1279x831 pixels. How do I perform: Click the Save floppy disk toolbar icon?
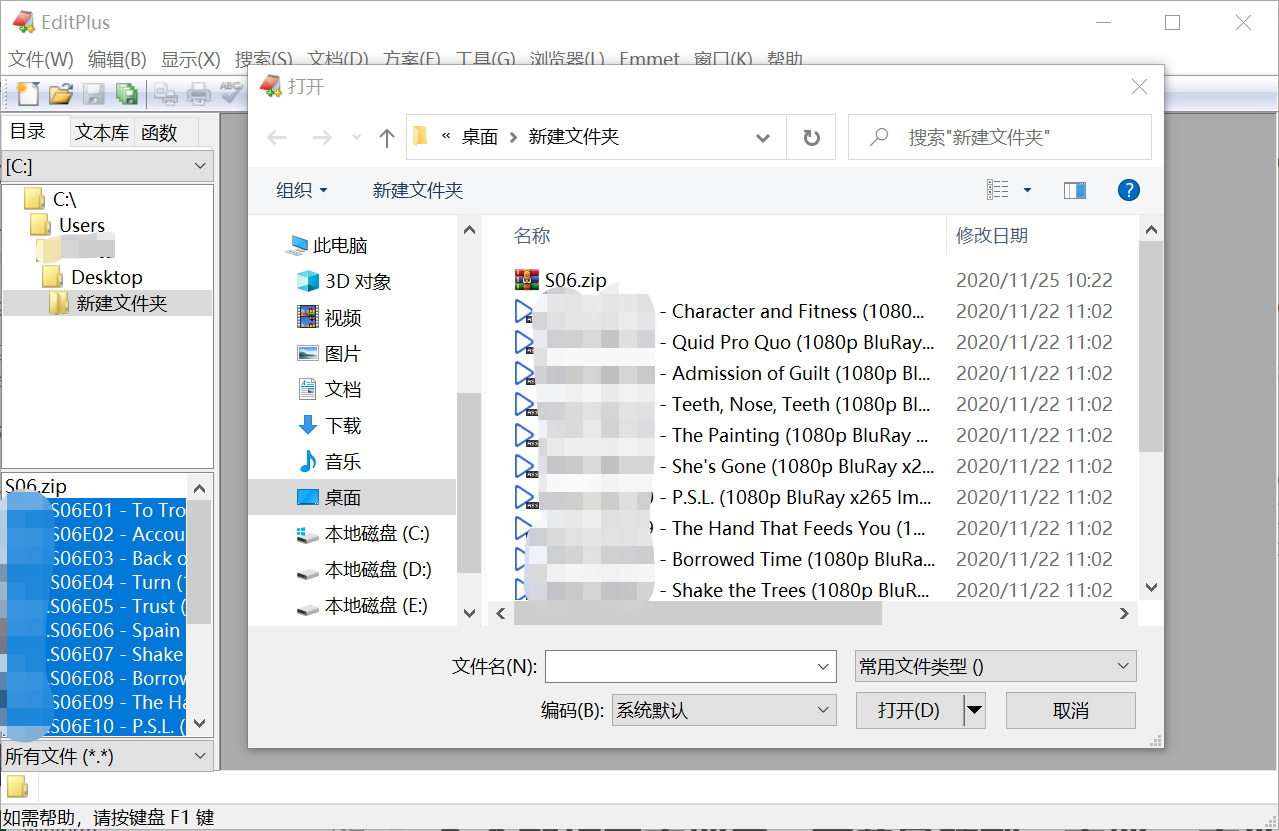click(x=94, y=94)
